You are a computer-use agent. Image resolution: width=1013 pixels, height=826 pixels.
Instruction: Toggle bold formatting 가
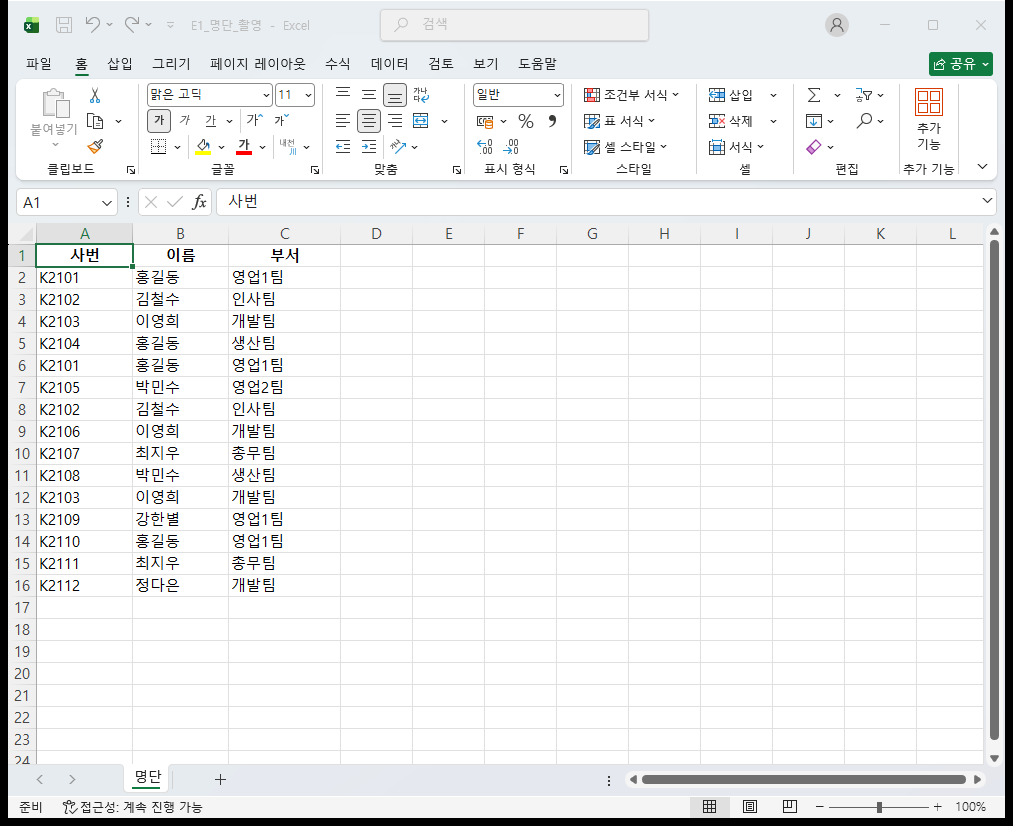[159, 120]
